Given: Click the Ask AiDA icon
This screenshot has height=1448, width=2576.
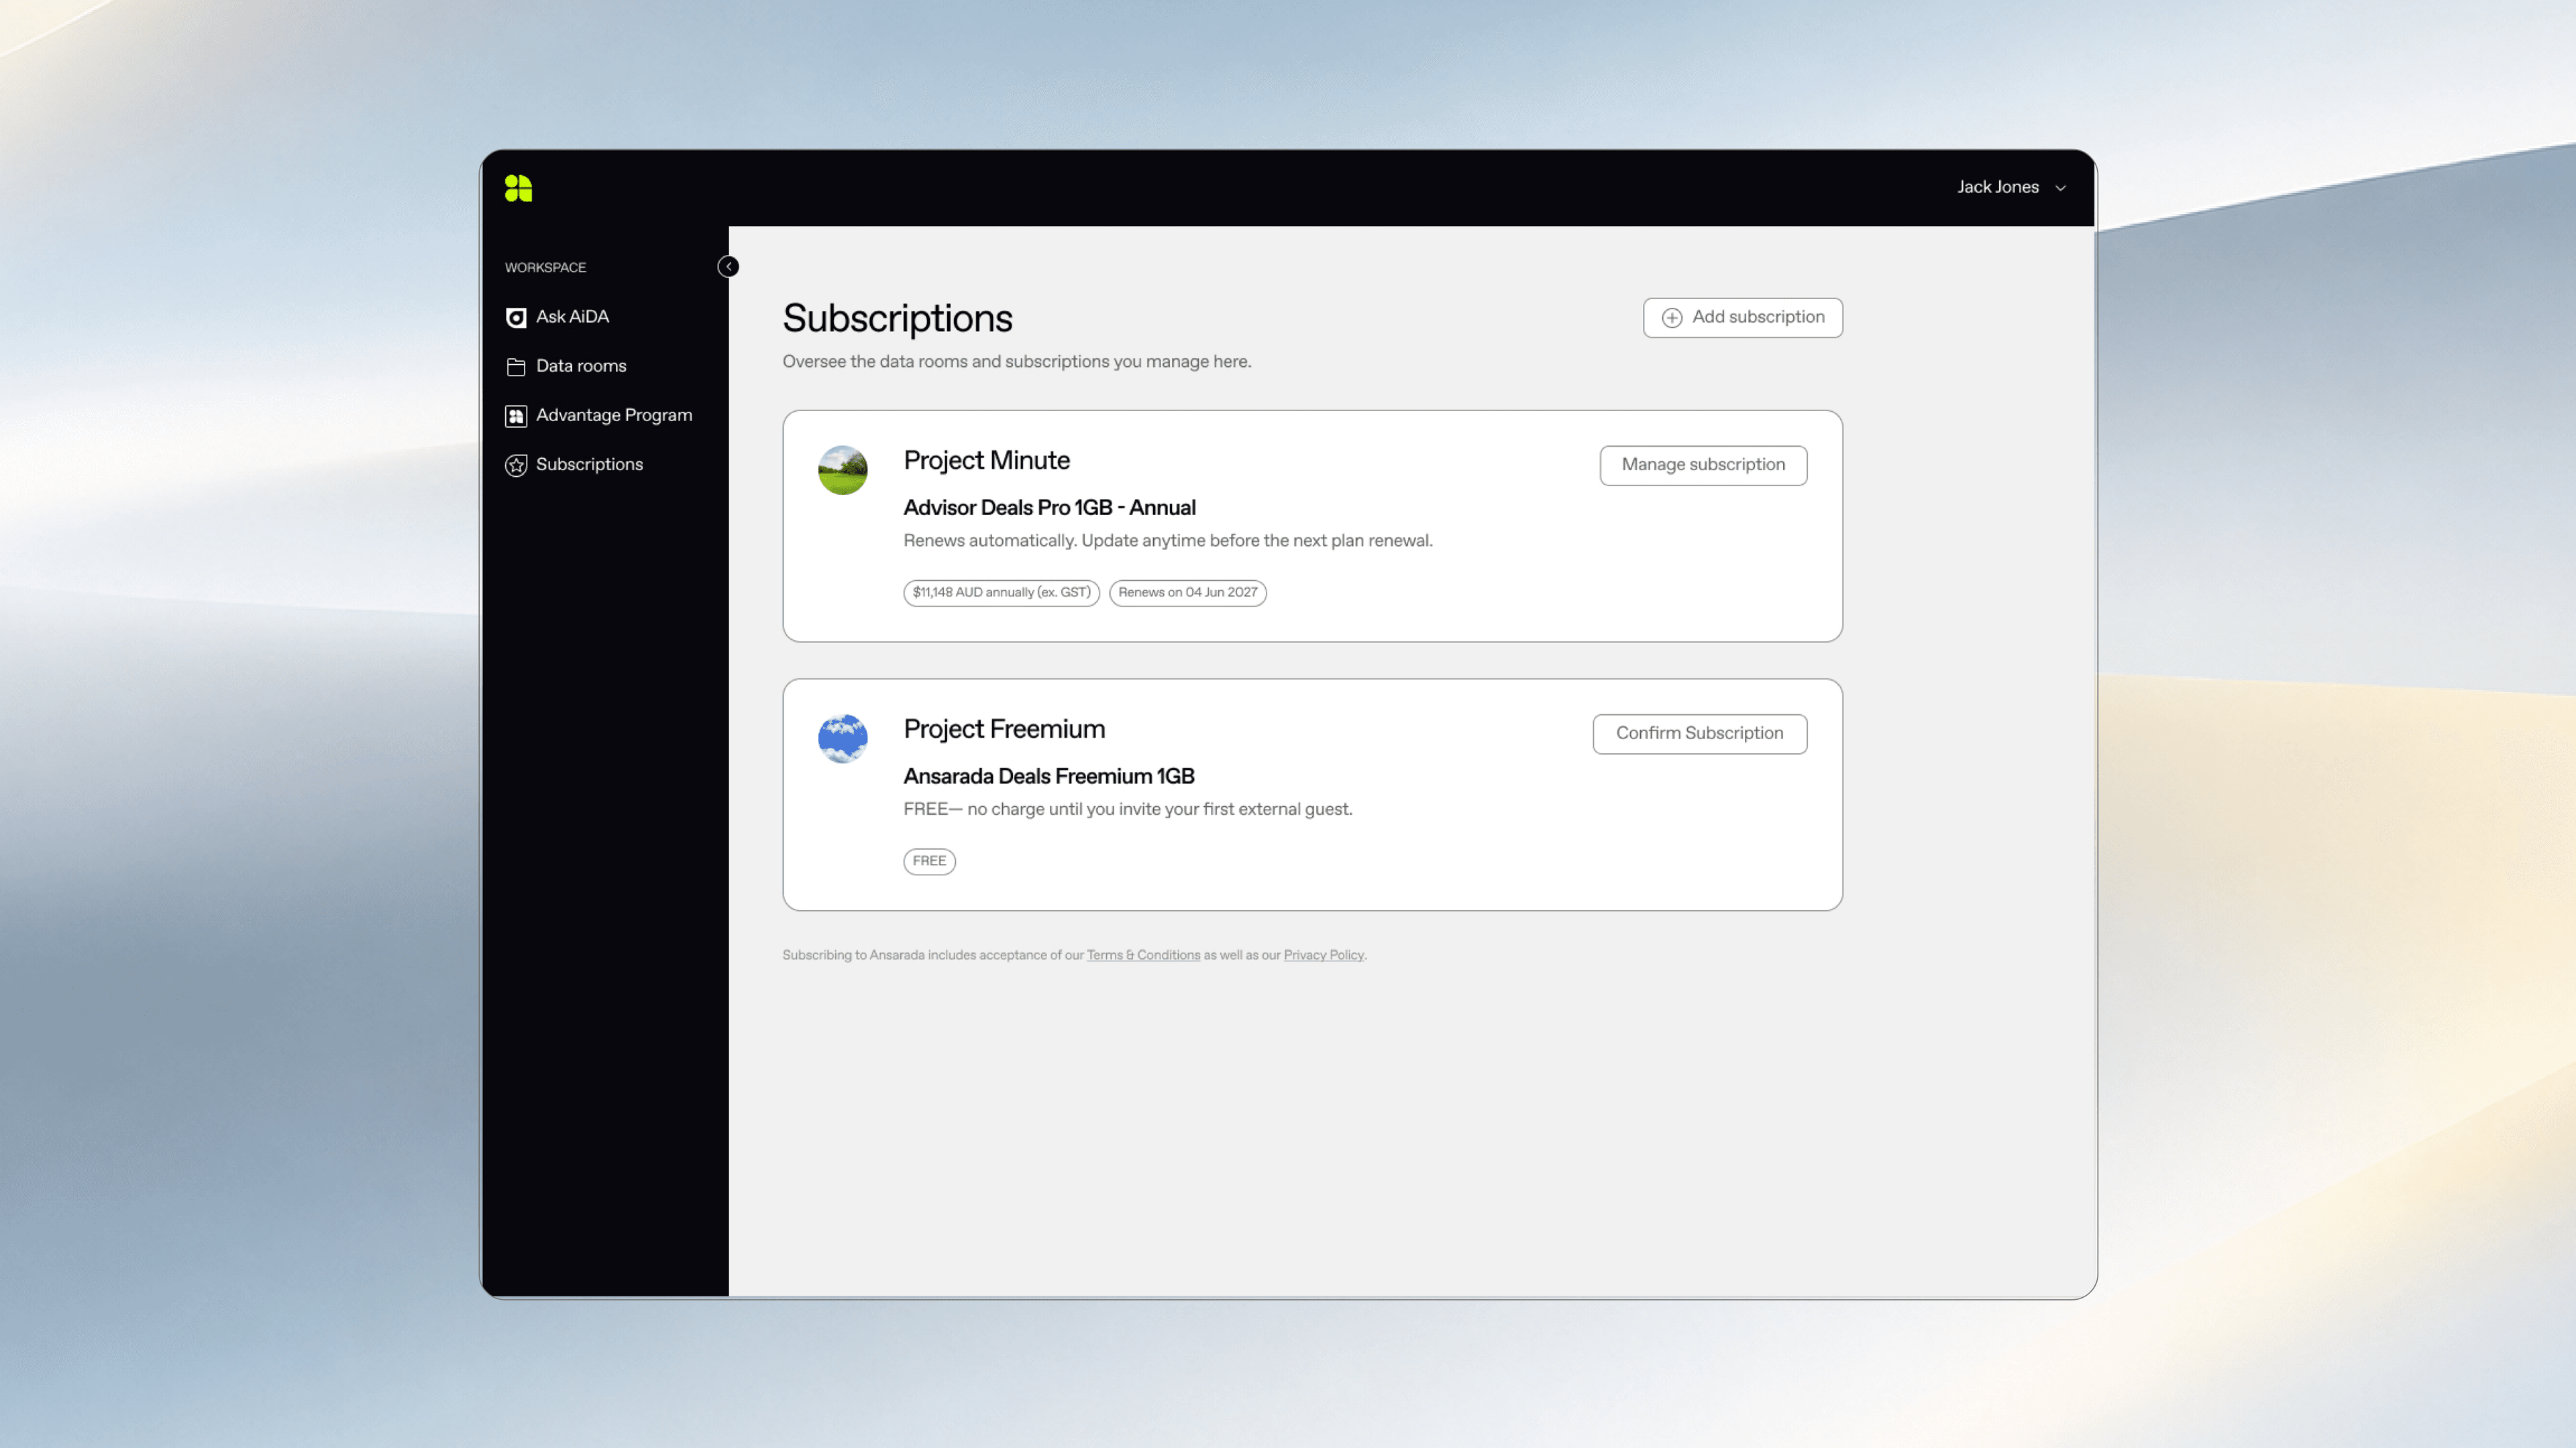Looking at the screenshot, I should [x=516, y=317].
